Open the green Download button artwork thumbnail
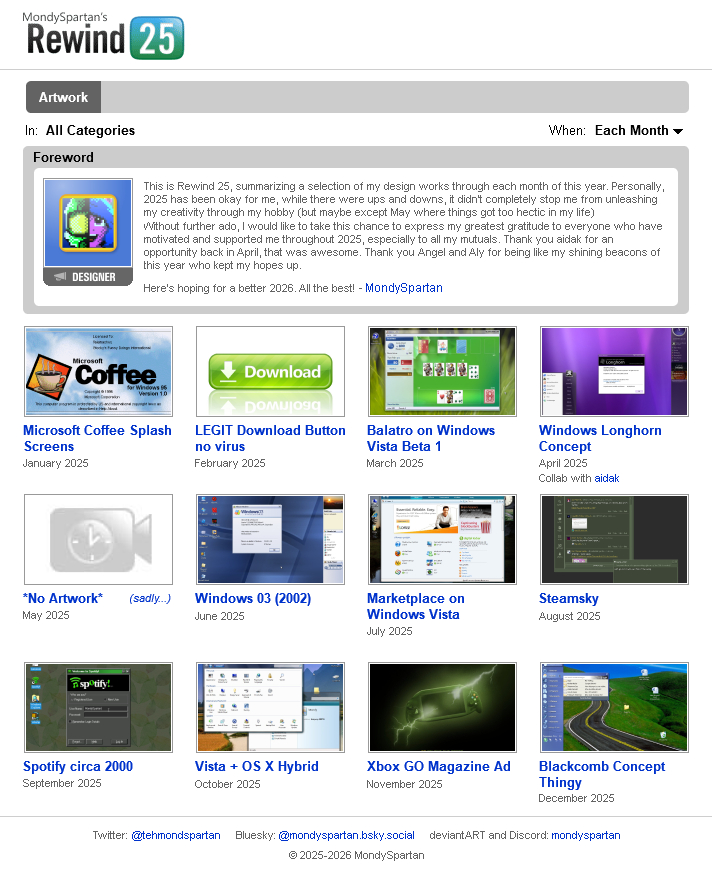 click(270, 371)
